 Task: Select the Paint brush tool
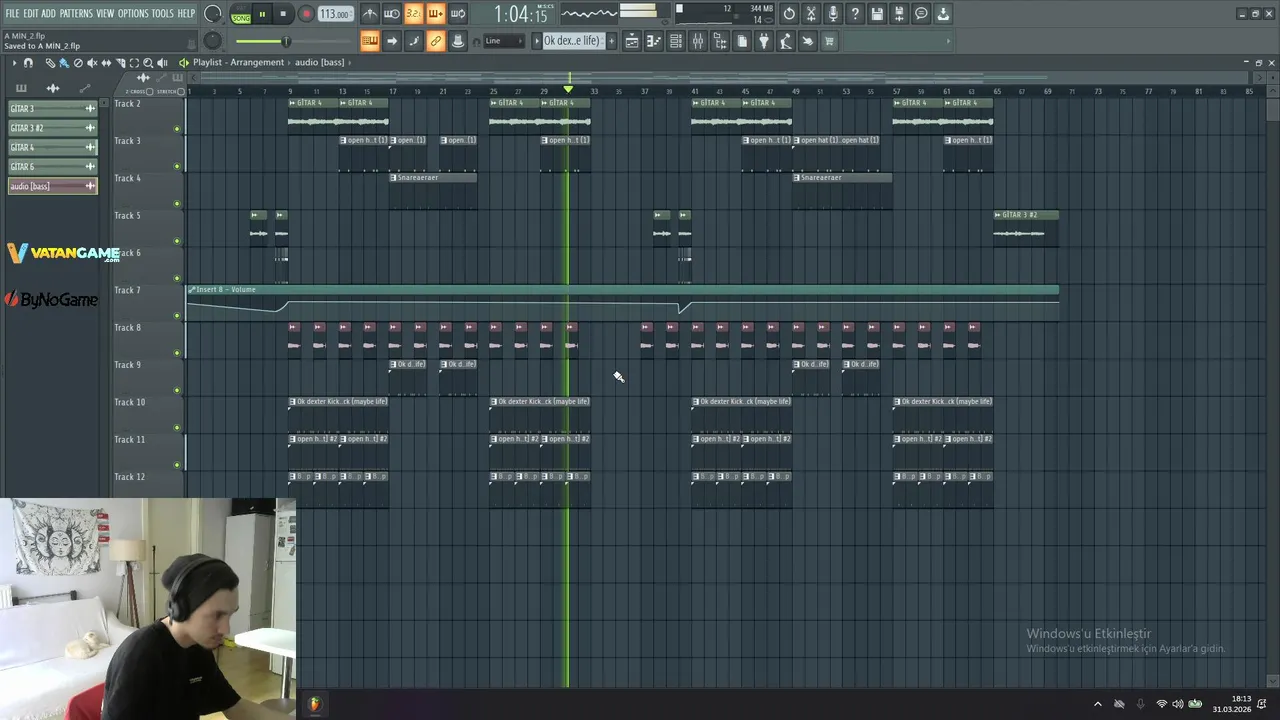[x=64, y=63]
